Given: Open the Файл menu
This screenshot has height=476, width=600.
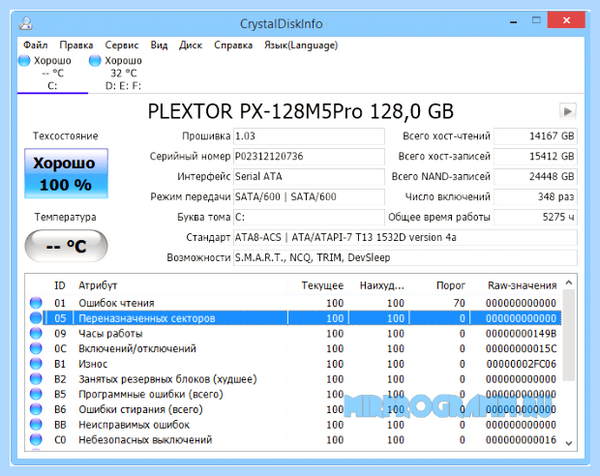Looking at the screenshot, I should pyautogui.click(x=35, y=45).
